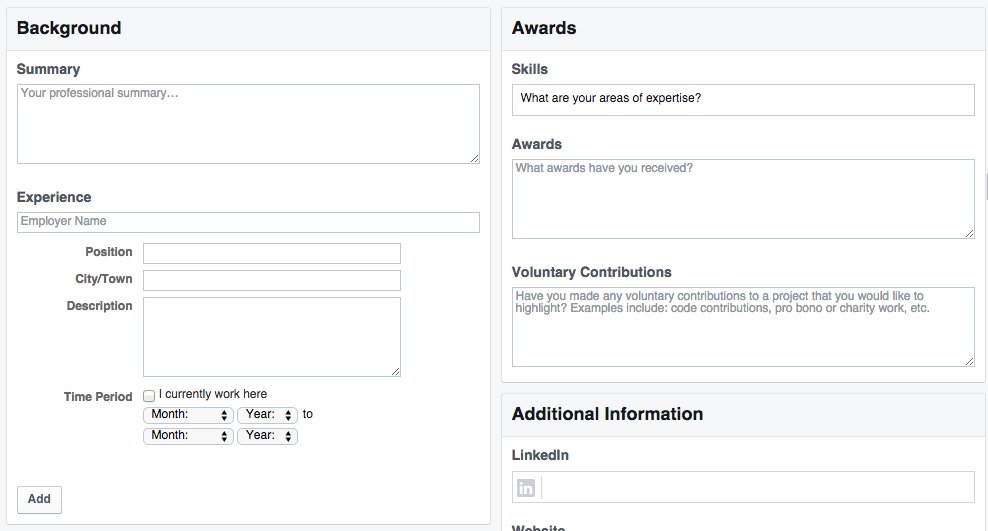The height and width of the screenshot is (531, 988).
Task: Focus the Employer Name field
Action: 248,222
